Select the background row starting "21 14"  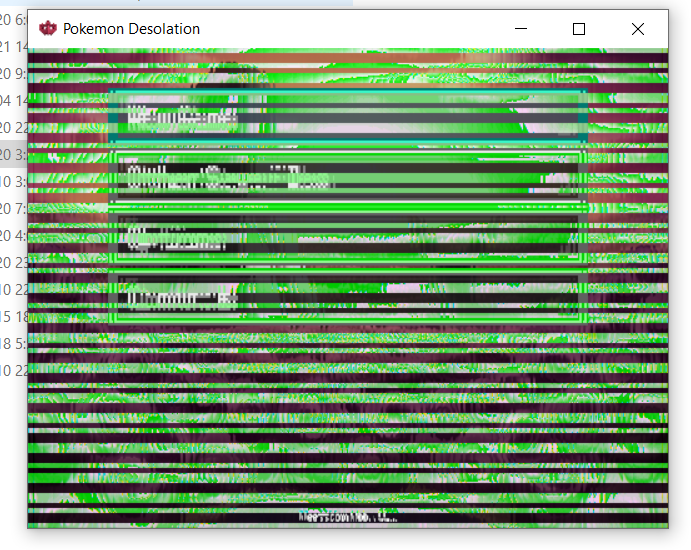14,46
